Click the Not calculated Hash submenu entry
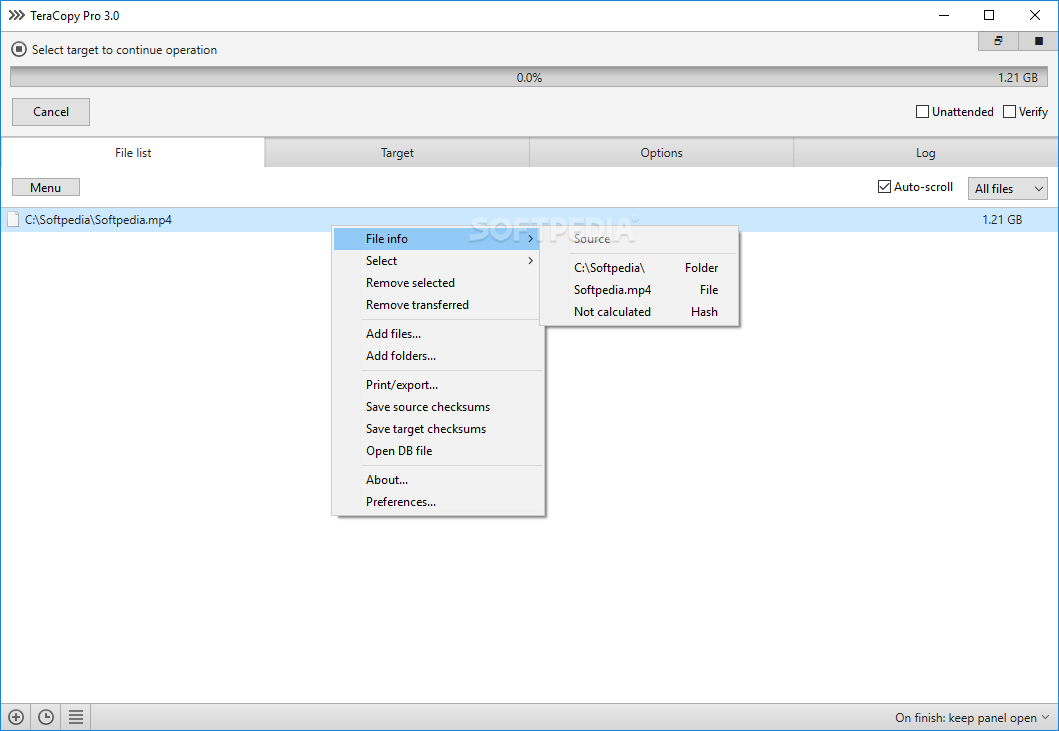 coord(640,311)
